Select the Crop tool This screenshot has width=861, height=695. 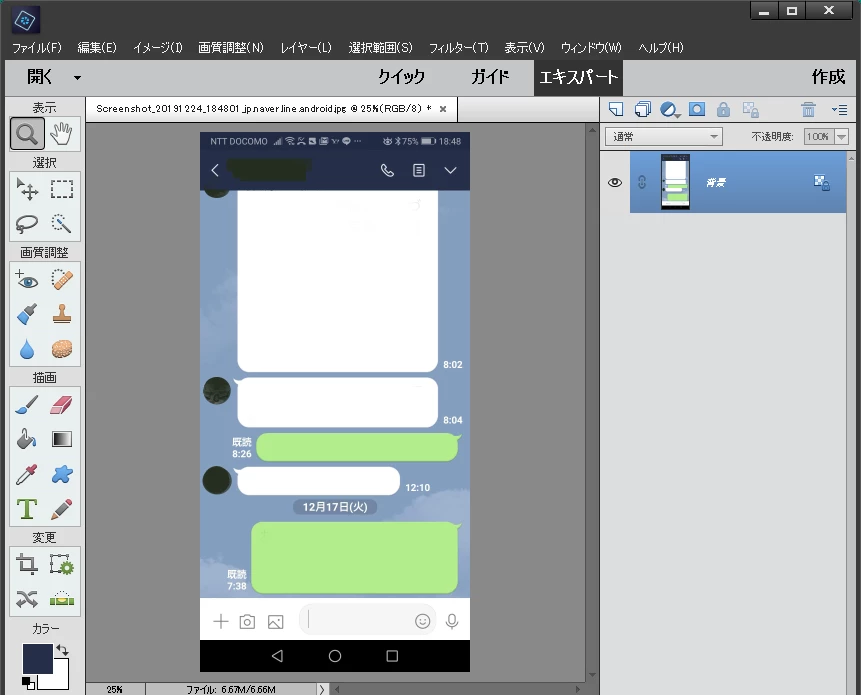pos(27,564)
